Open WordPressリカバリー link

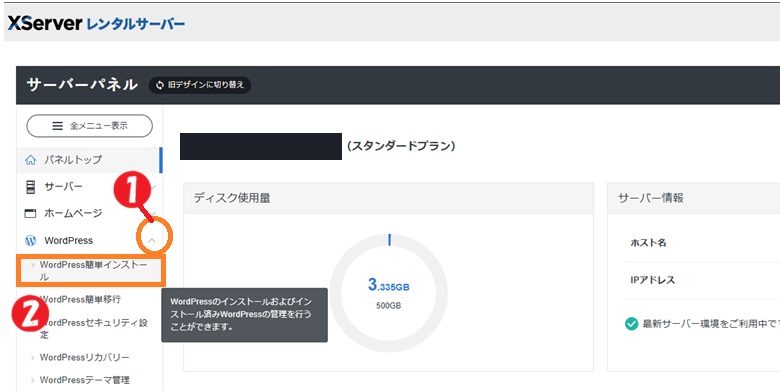point(85,357)
